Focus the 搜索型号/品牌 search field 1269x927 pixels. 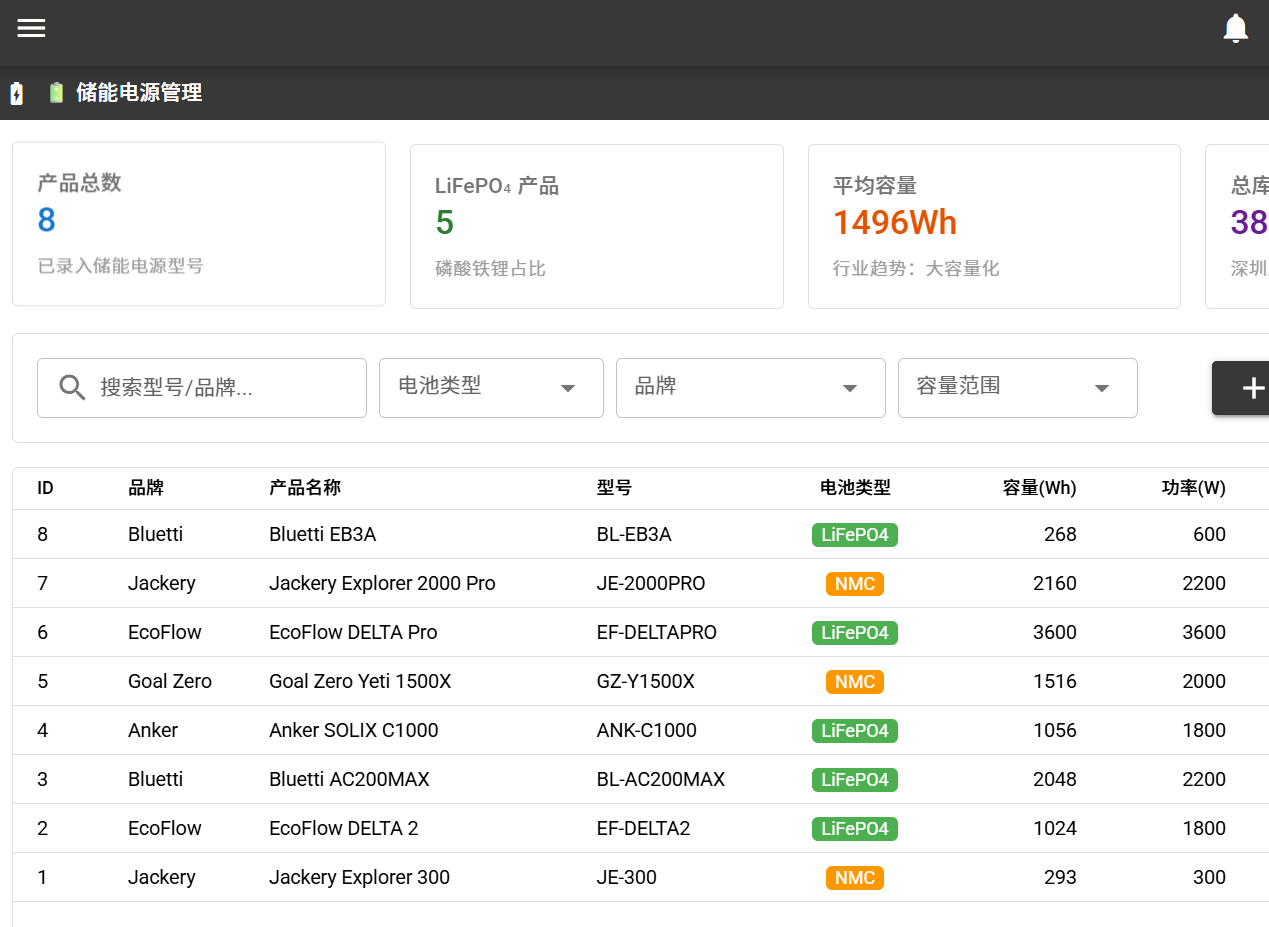coord(202,388)
